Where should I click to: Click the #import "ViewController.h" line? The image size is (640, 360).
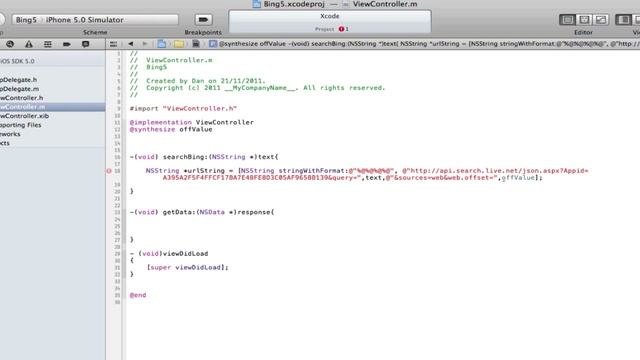point(183,109)
